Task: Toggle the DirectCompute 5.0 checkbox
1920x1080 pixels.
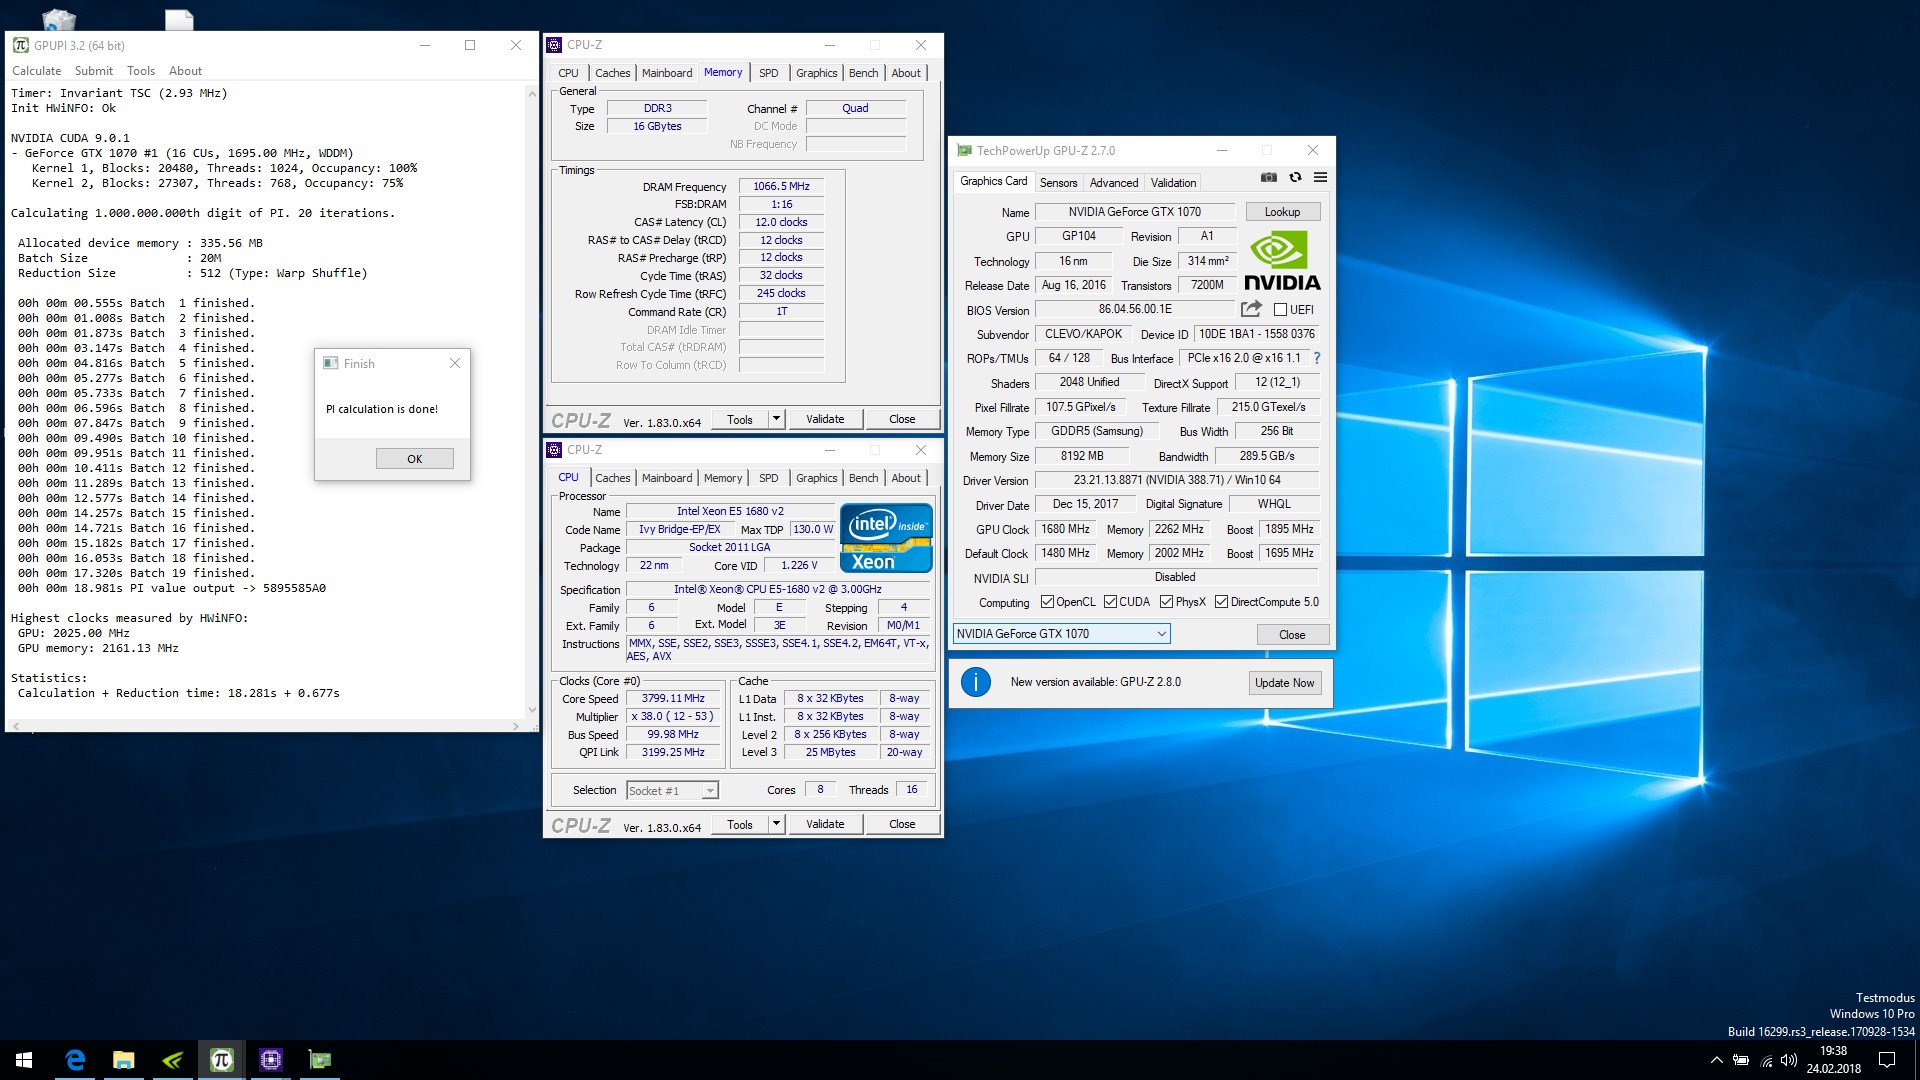Action: (1221, 602)
